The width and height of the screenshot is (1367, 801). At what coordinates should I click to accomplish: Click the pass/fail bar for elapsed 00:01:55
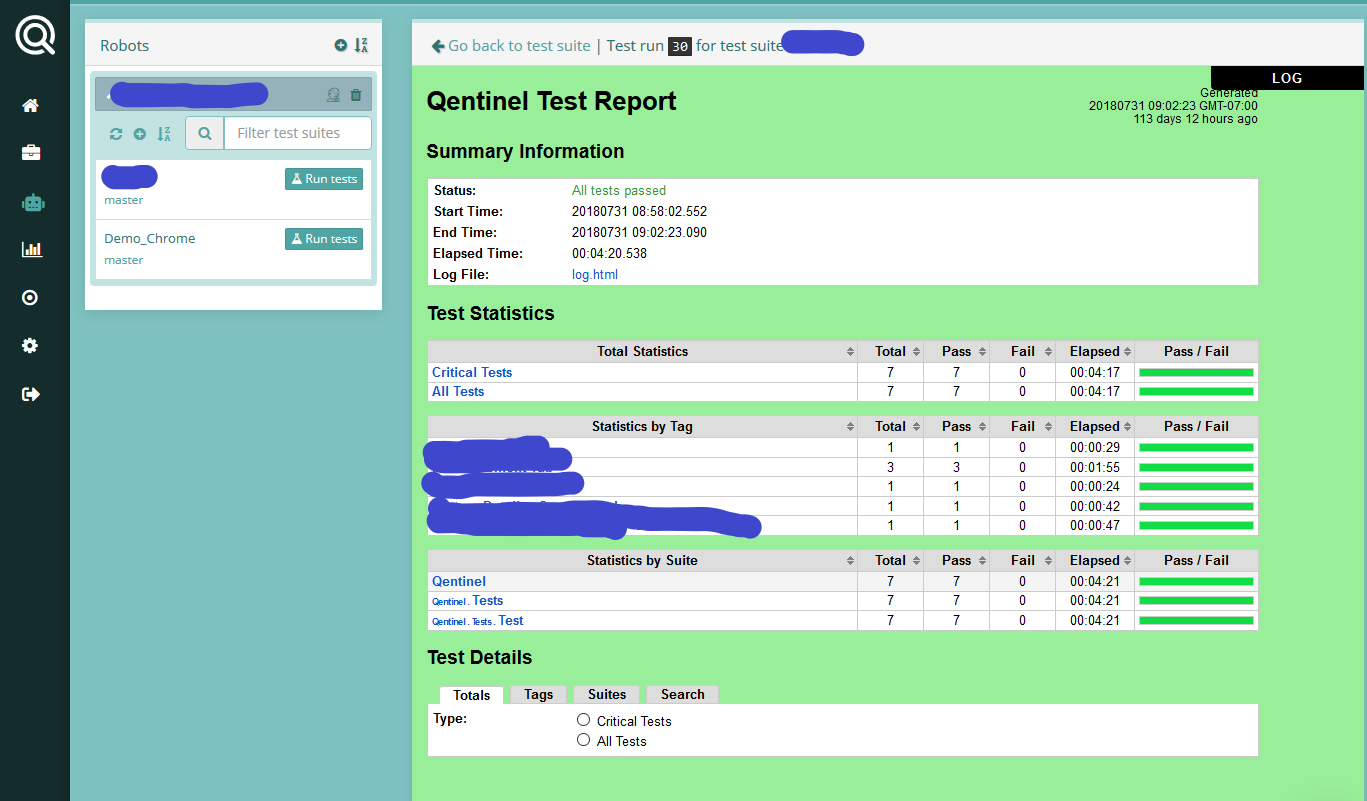tap(1196, 467)
